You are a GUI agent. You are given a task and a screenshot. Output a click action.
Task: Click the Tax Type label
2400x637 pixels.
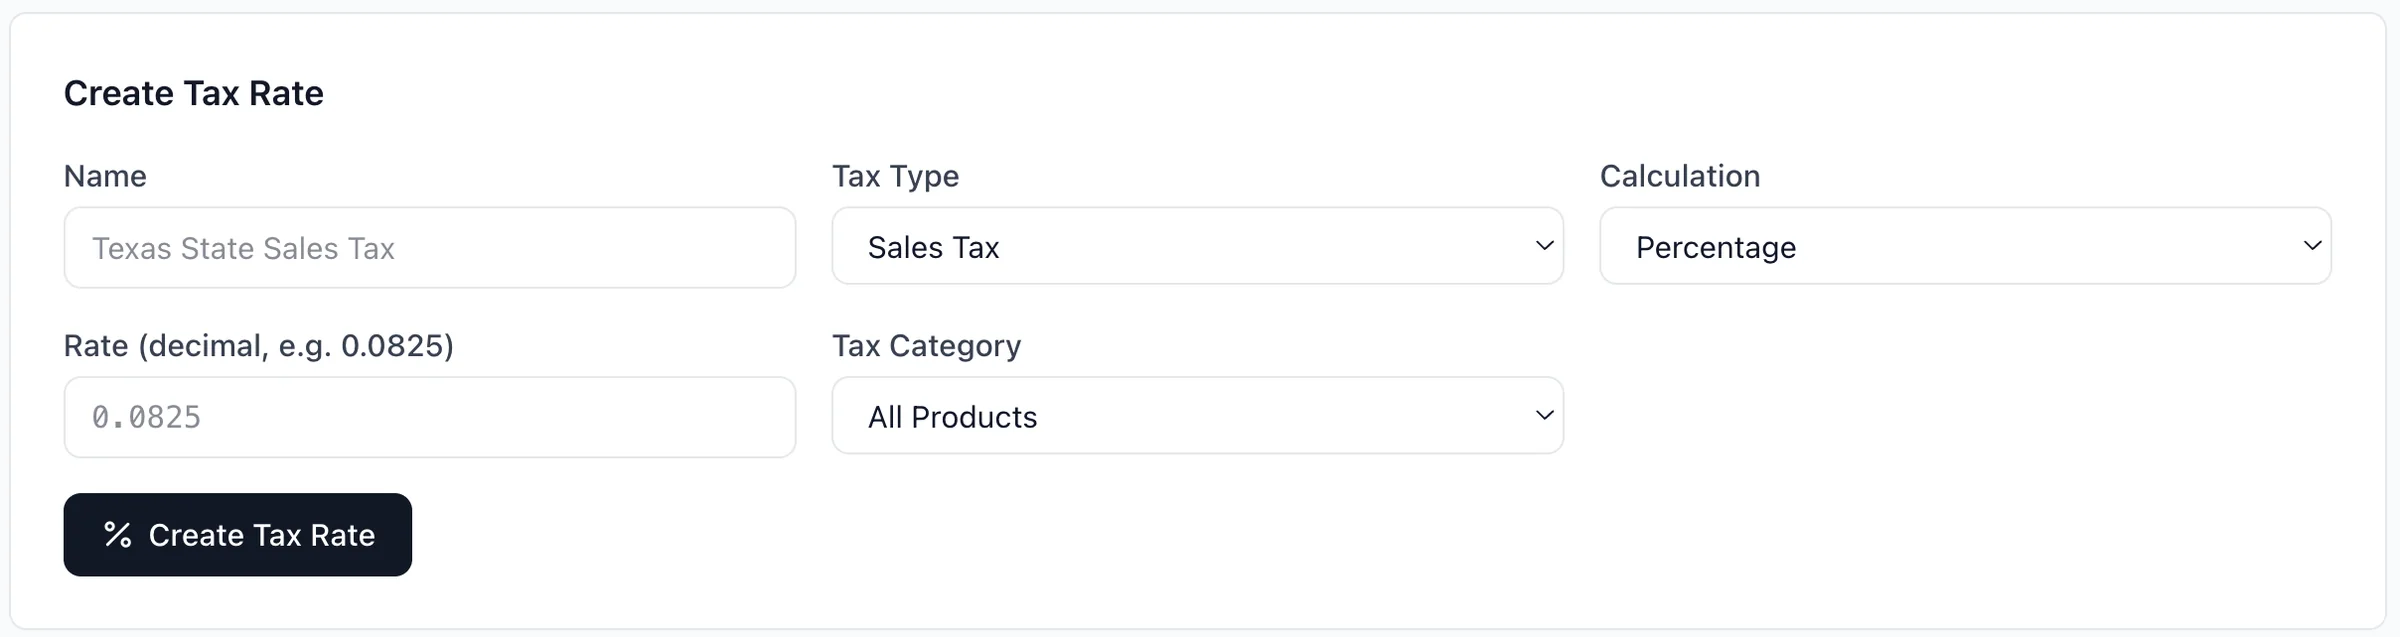coord(896,176)
